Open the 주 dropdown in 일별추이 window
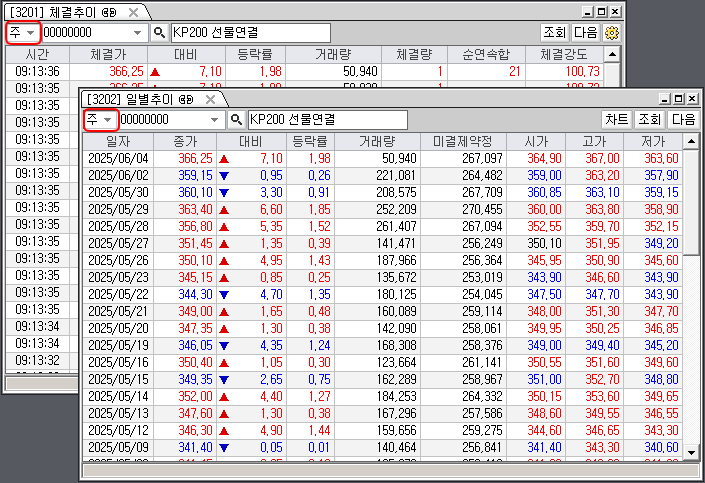 (99, 119)
